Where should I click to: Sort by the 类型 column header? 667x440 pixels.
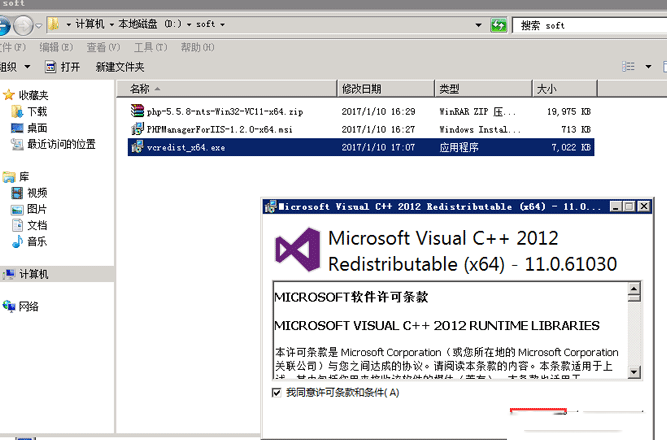point(483,89)
